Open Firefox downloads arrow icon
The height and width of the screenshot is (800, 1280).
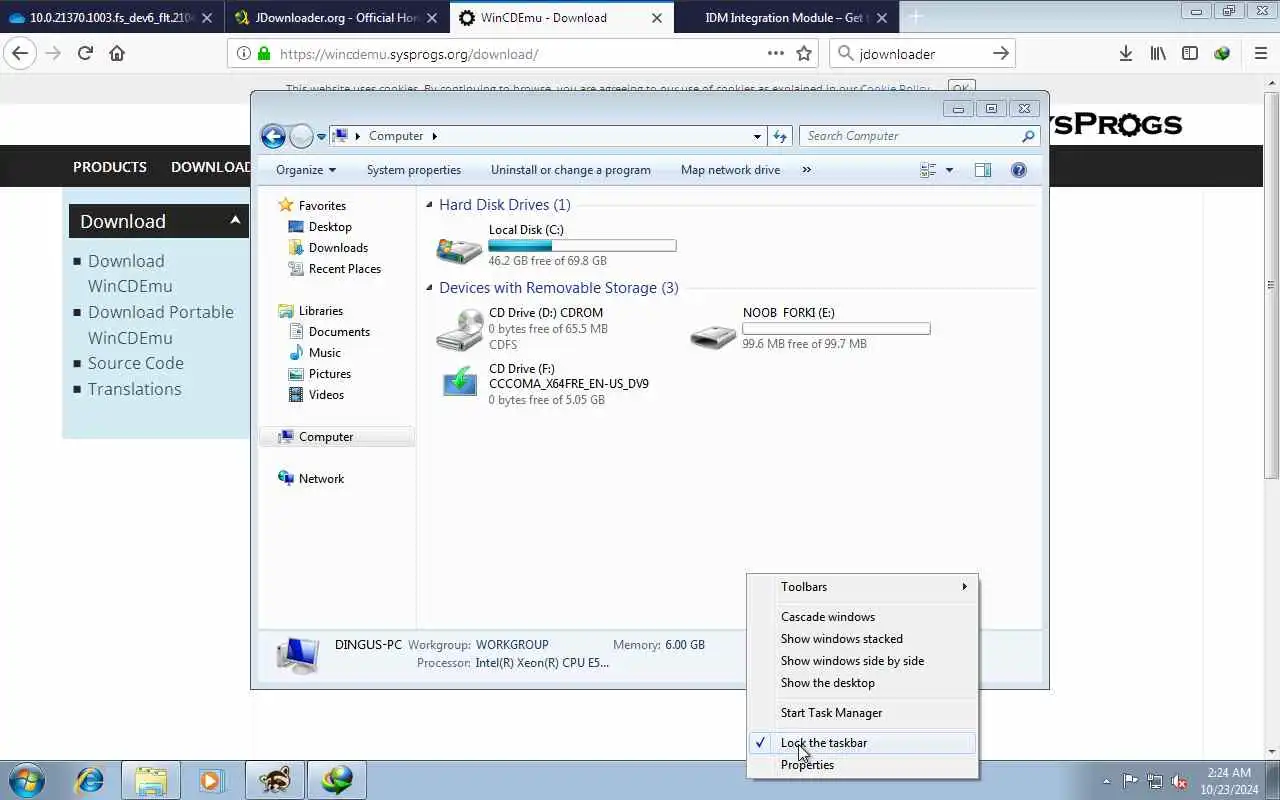coord(1126,54)
